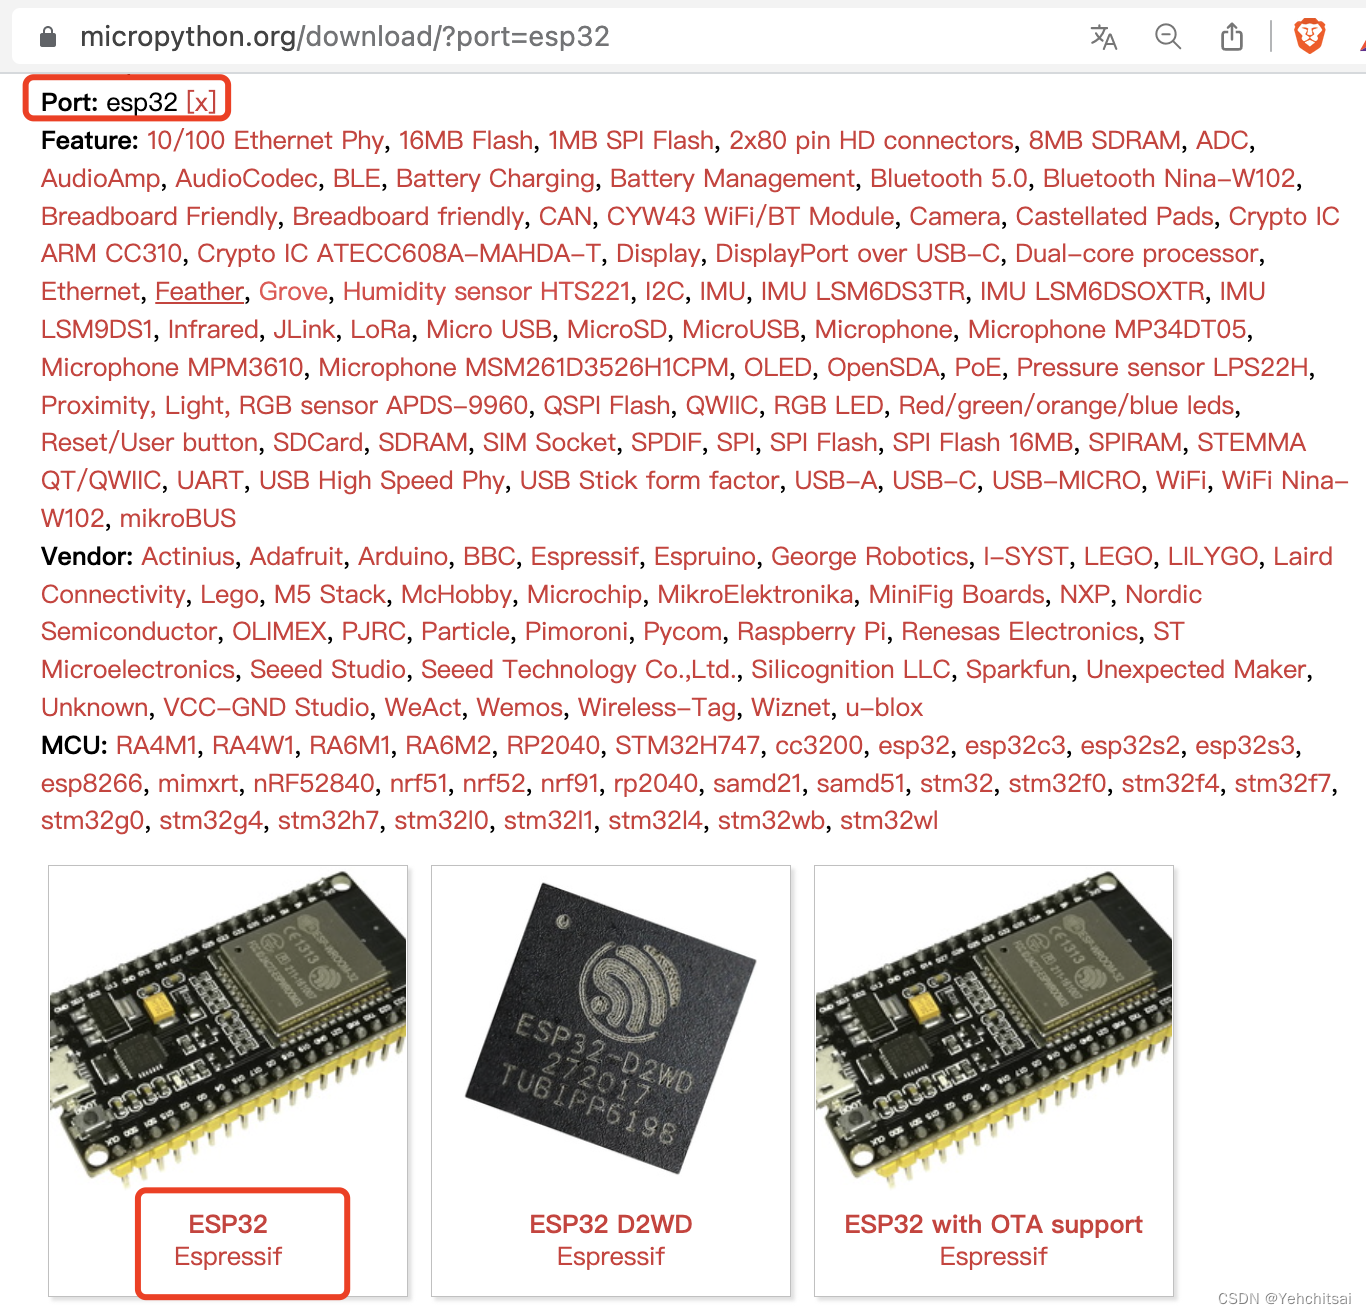Select vendor Seeed Studio link
This screenshot has width=1366, height=1314.
(x=328, y=670)
